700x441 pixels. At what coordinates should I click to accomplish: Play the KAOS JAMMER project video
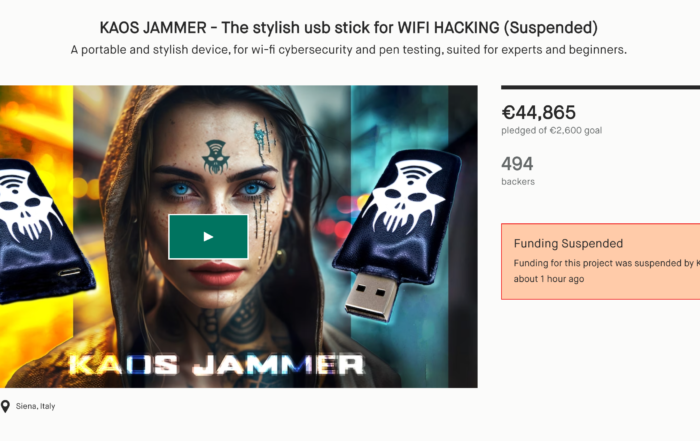[x=208, y=237]
